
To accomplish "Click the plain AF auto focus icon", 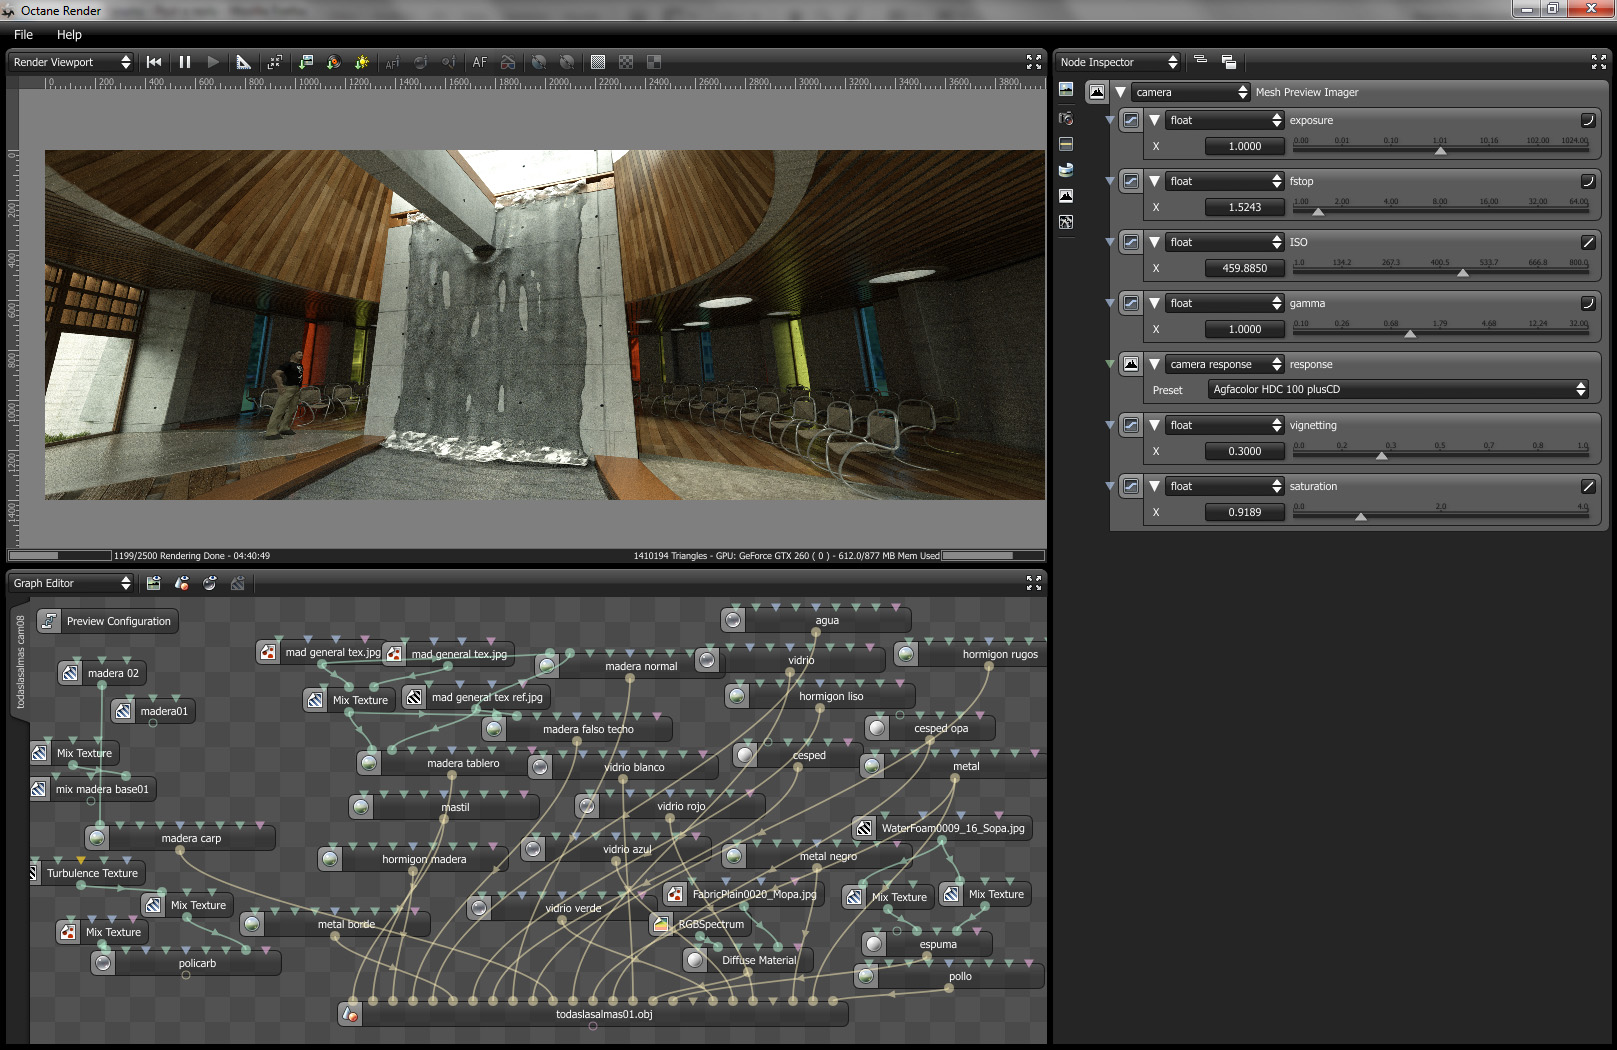I will click(480, 62).
